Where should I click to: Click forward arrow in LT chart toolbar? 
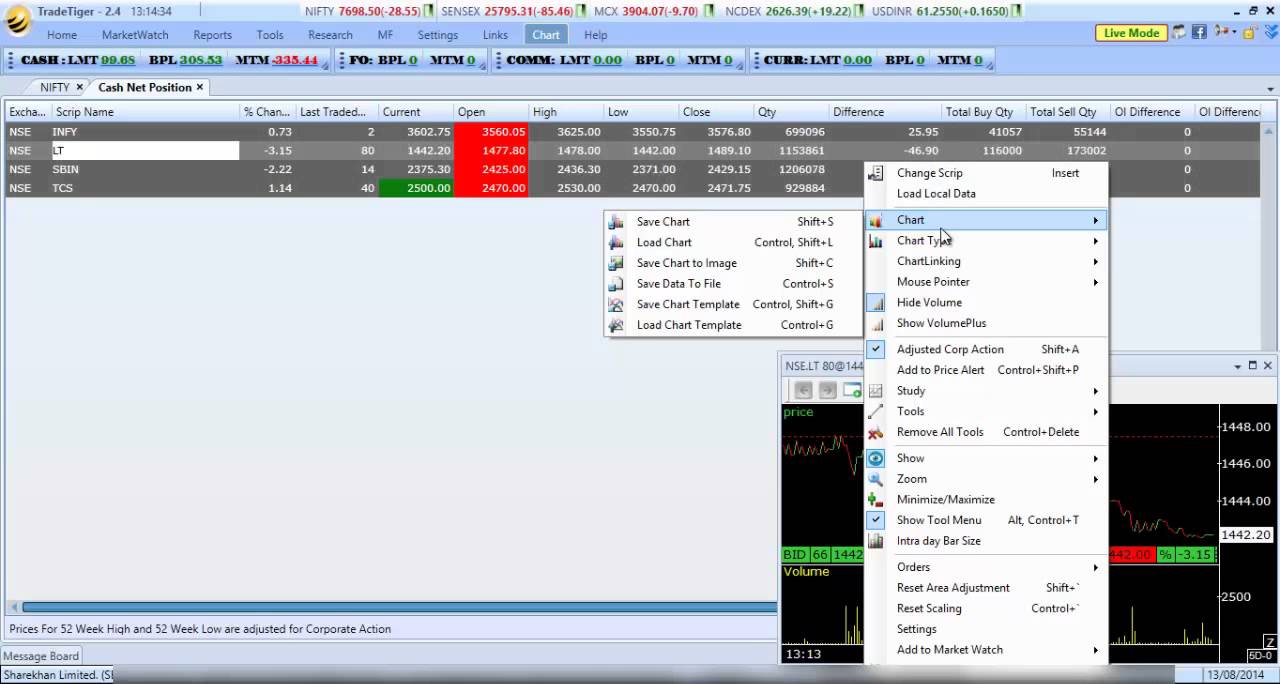click(x=828, y=390)
